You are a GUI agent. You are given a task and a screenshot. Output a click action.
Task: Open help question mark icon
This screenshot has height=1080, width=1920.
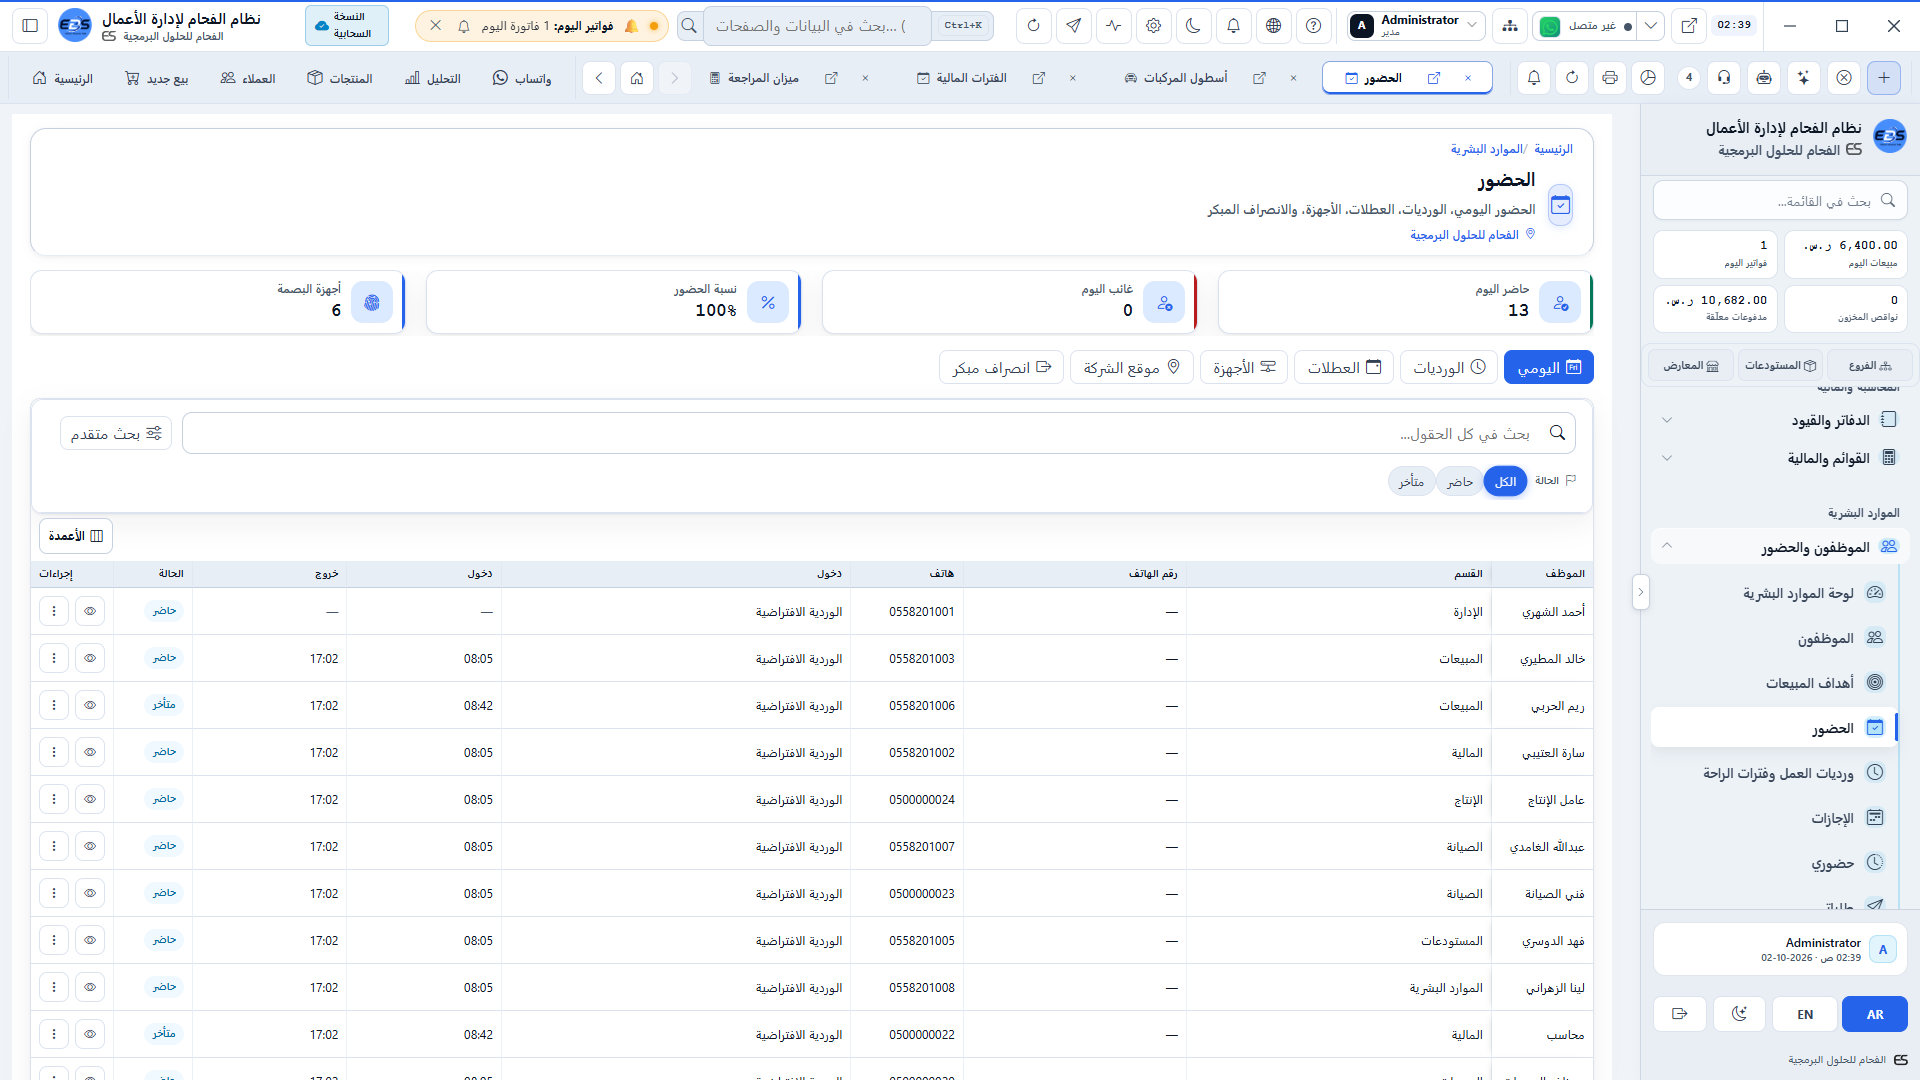(x=1314, y=26)
